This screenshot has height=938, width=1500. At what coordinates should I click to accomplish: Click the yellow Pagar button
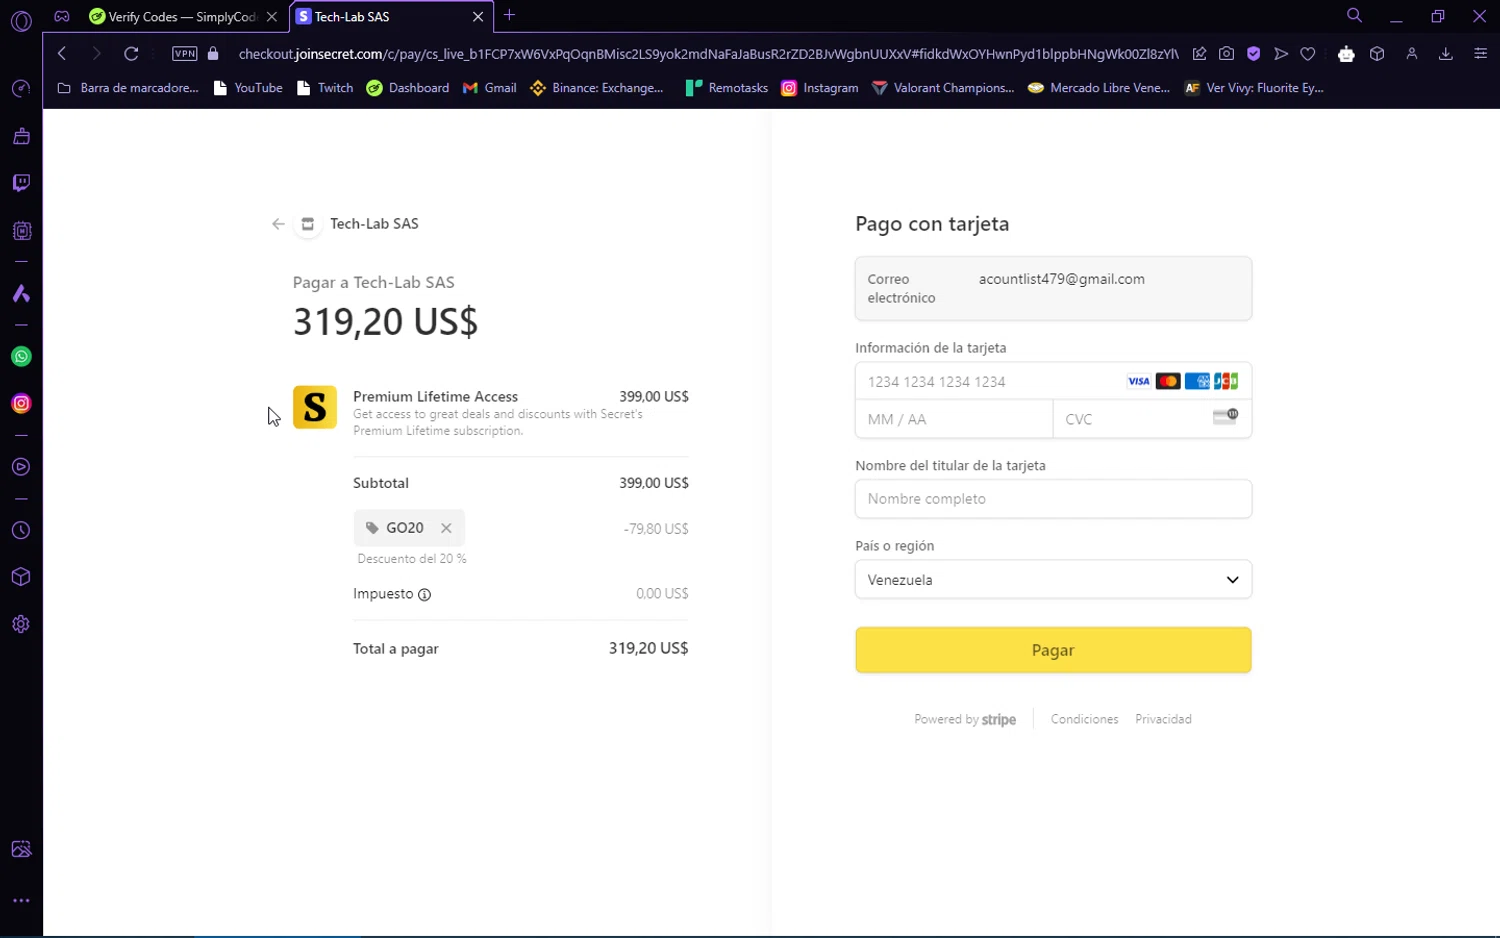[x=1052, y=650]
